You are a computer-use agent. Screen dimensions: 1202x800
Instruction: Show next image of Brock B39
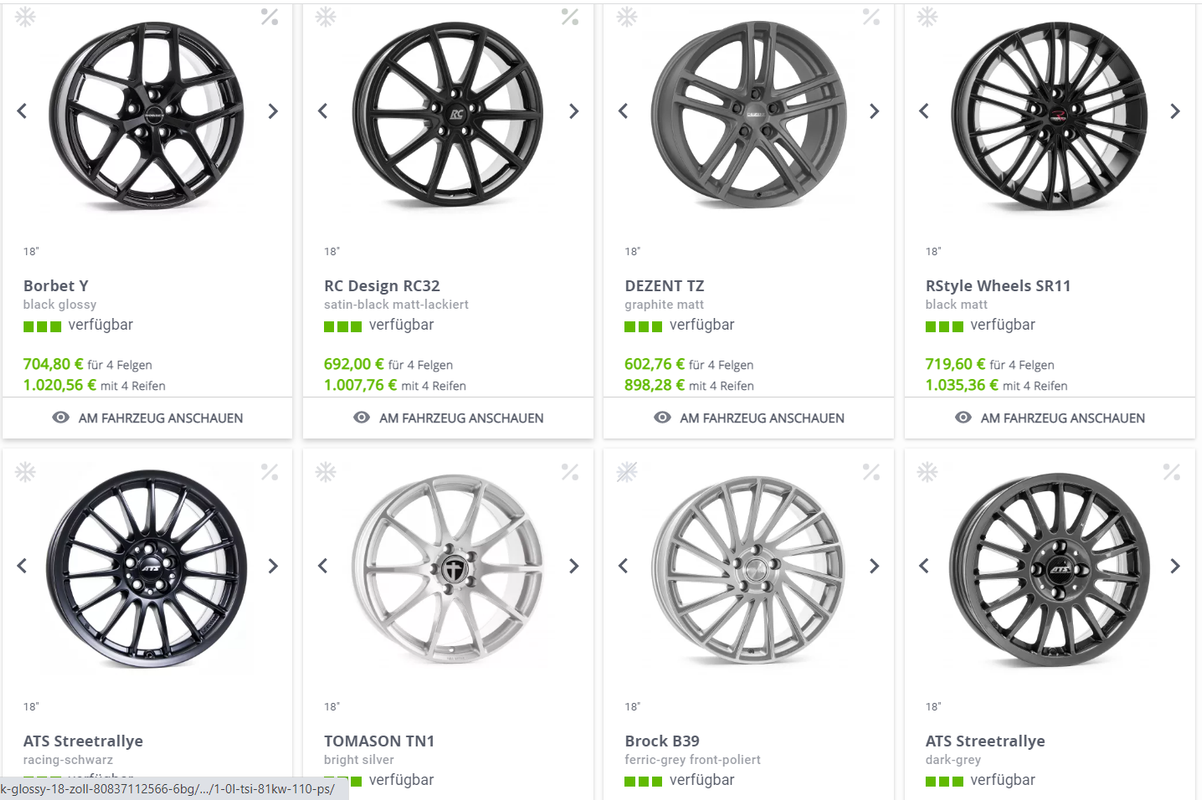coord(875,566)
